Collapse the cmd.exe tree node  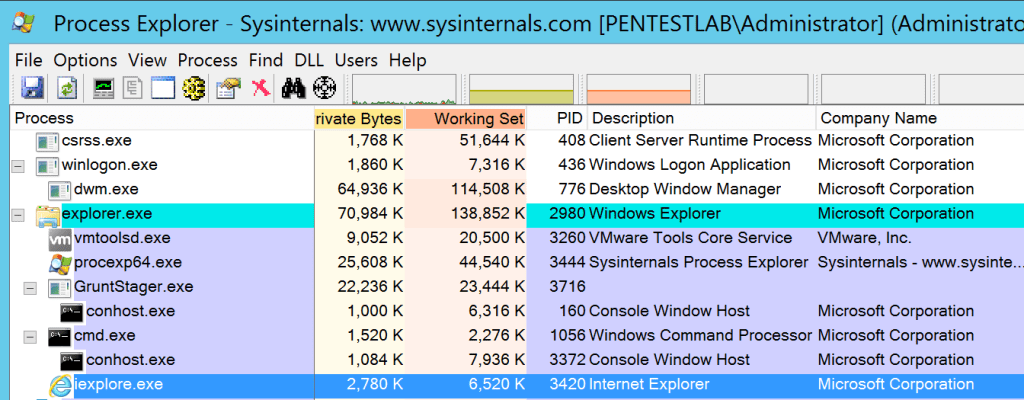click(x=30, y=336)
